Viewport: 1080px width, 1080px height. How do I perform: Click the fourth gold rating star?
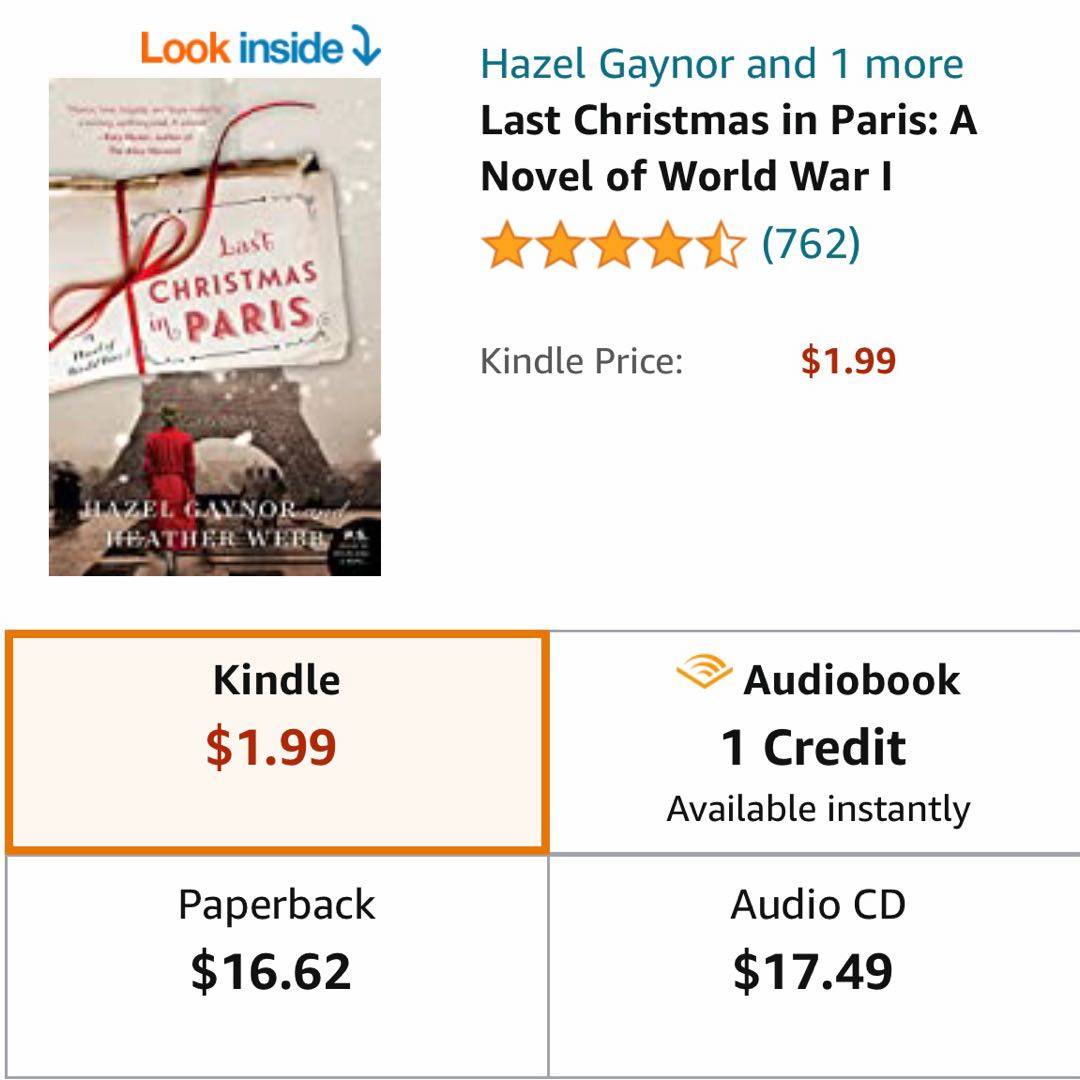coord(667,245)
